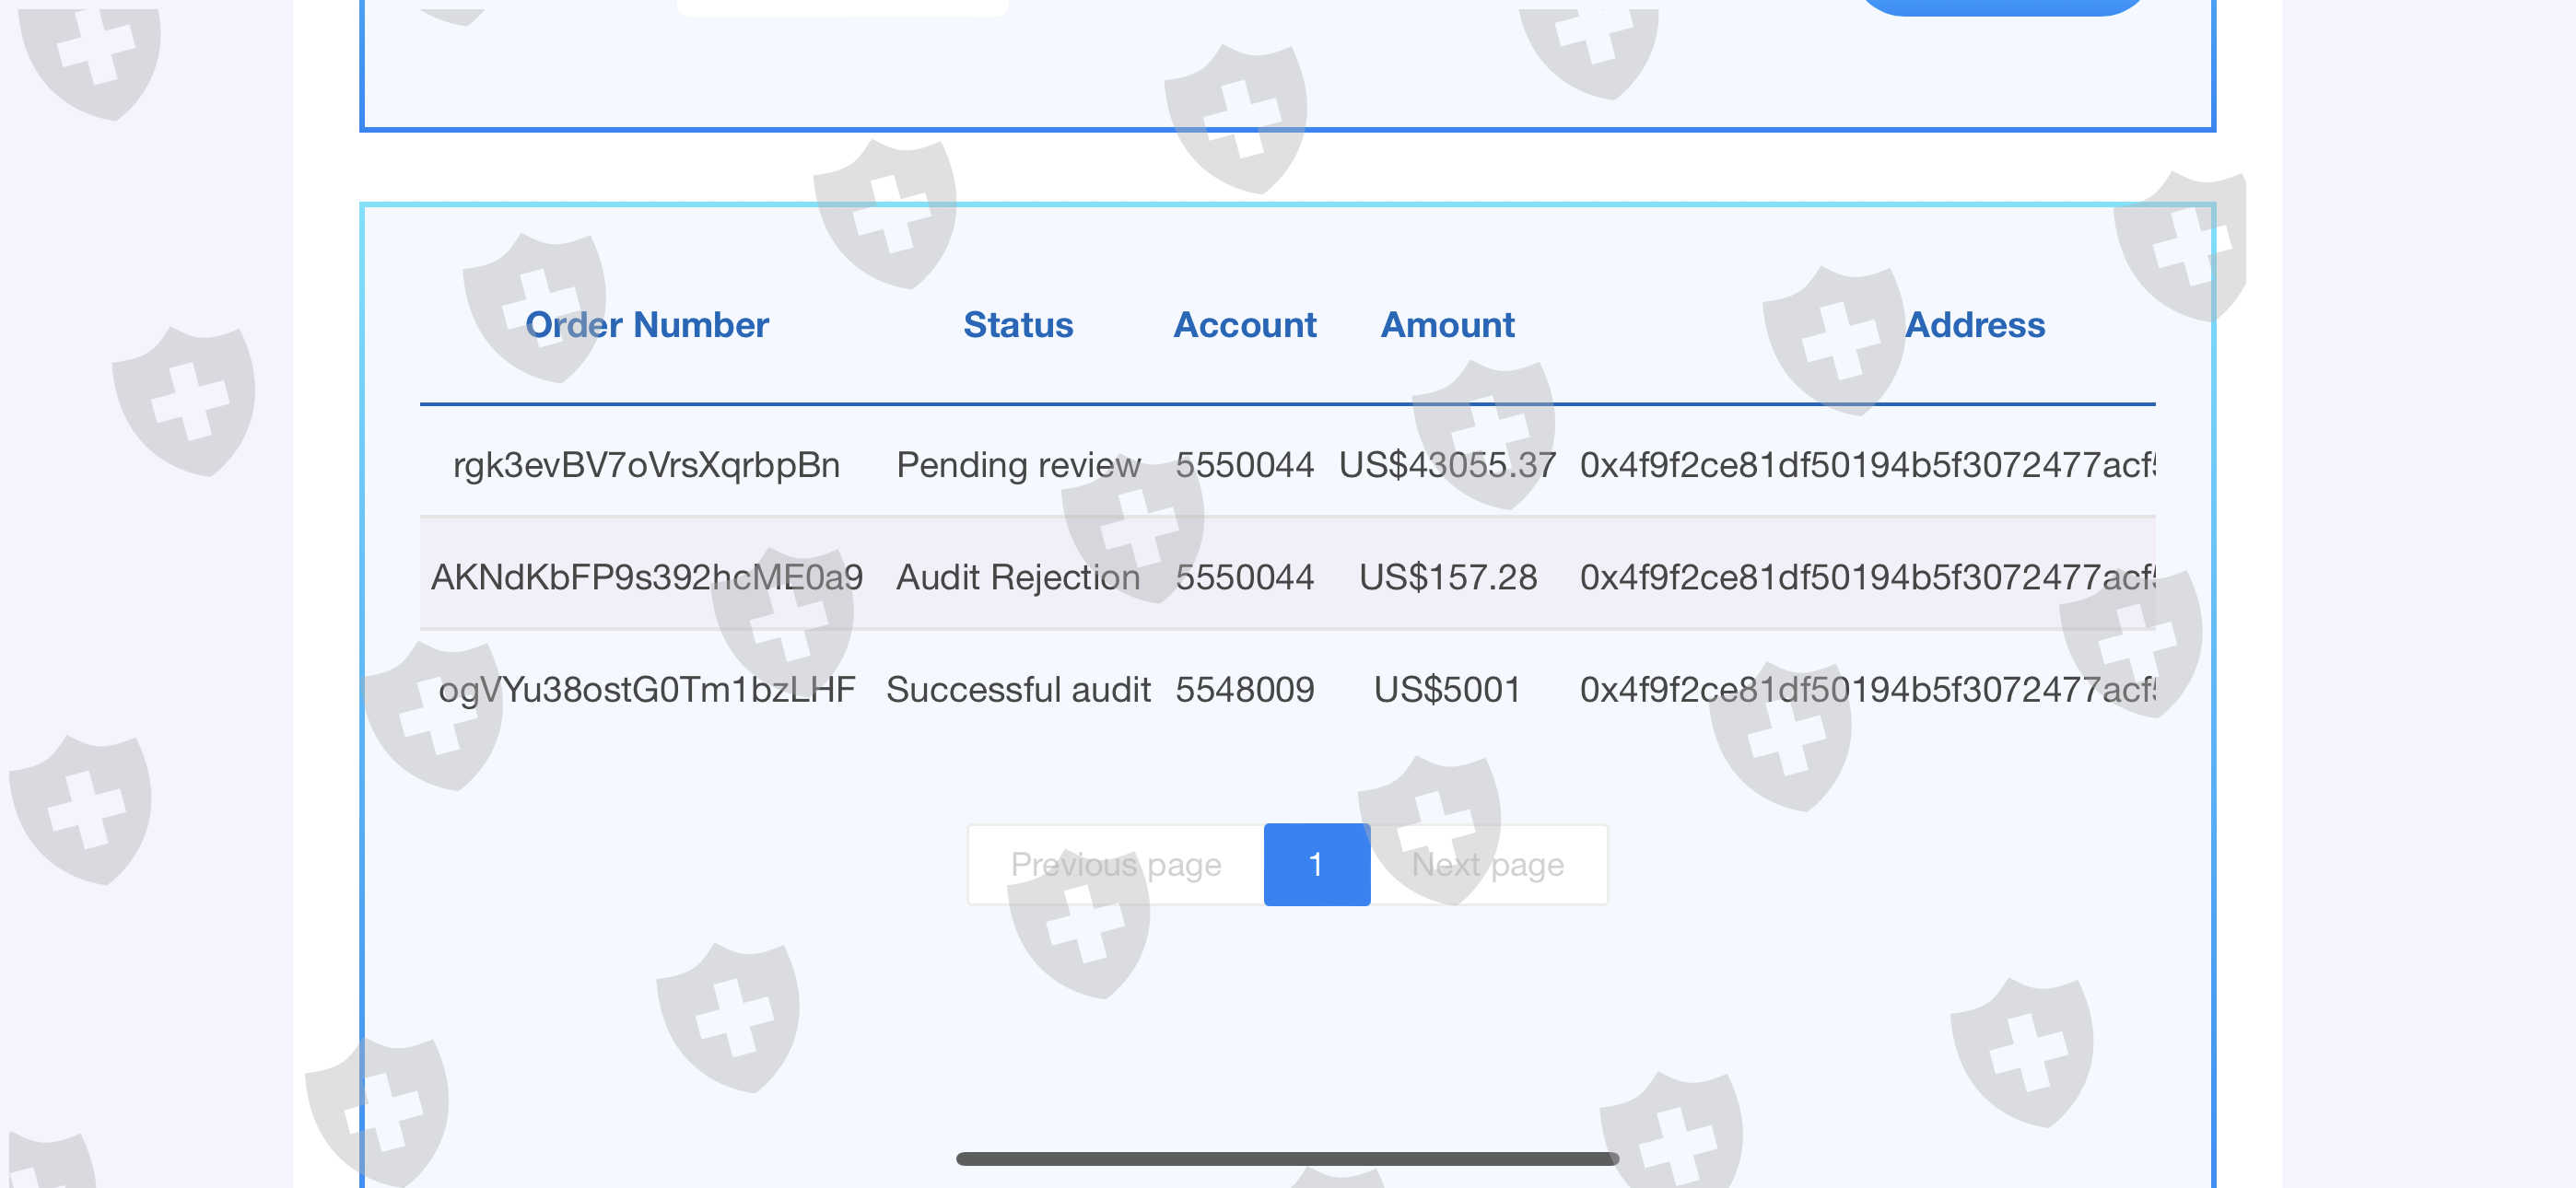2576x1188 pixels.
Task: Click the US$157.28 amount cell
Action: (x=1446, y=577)
